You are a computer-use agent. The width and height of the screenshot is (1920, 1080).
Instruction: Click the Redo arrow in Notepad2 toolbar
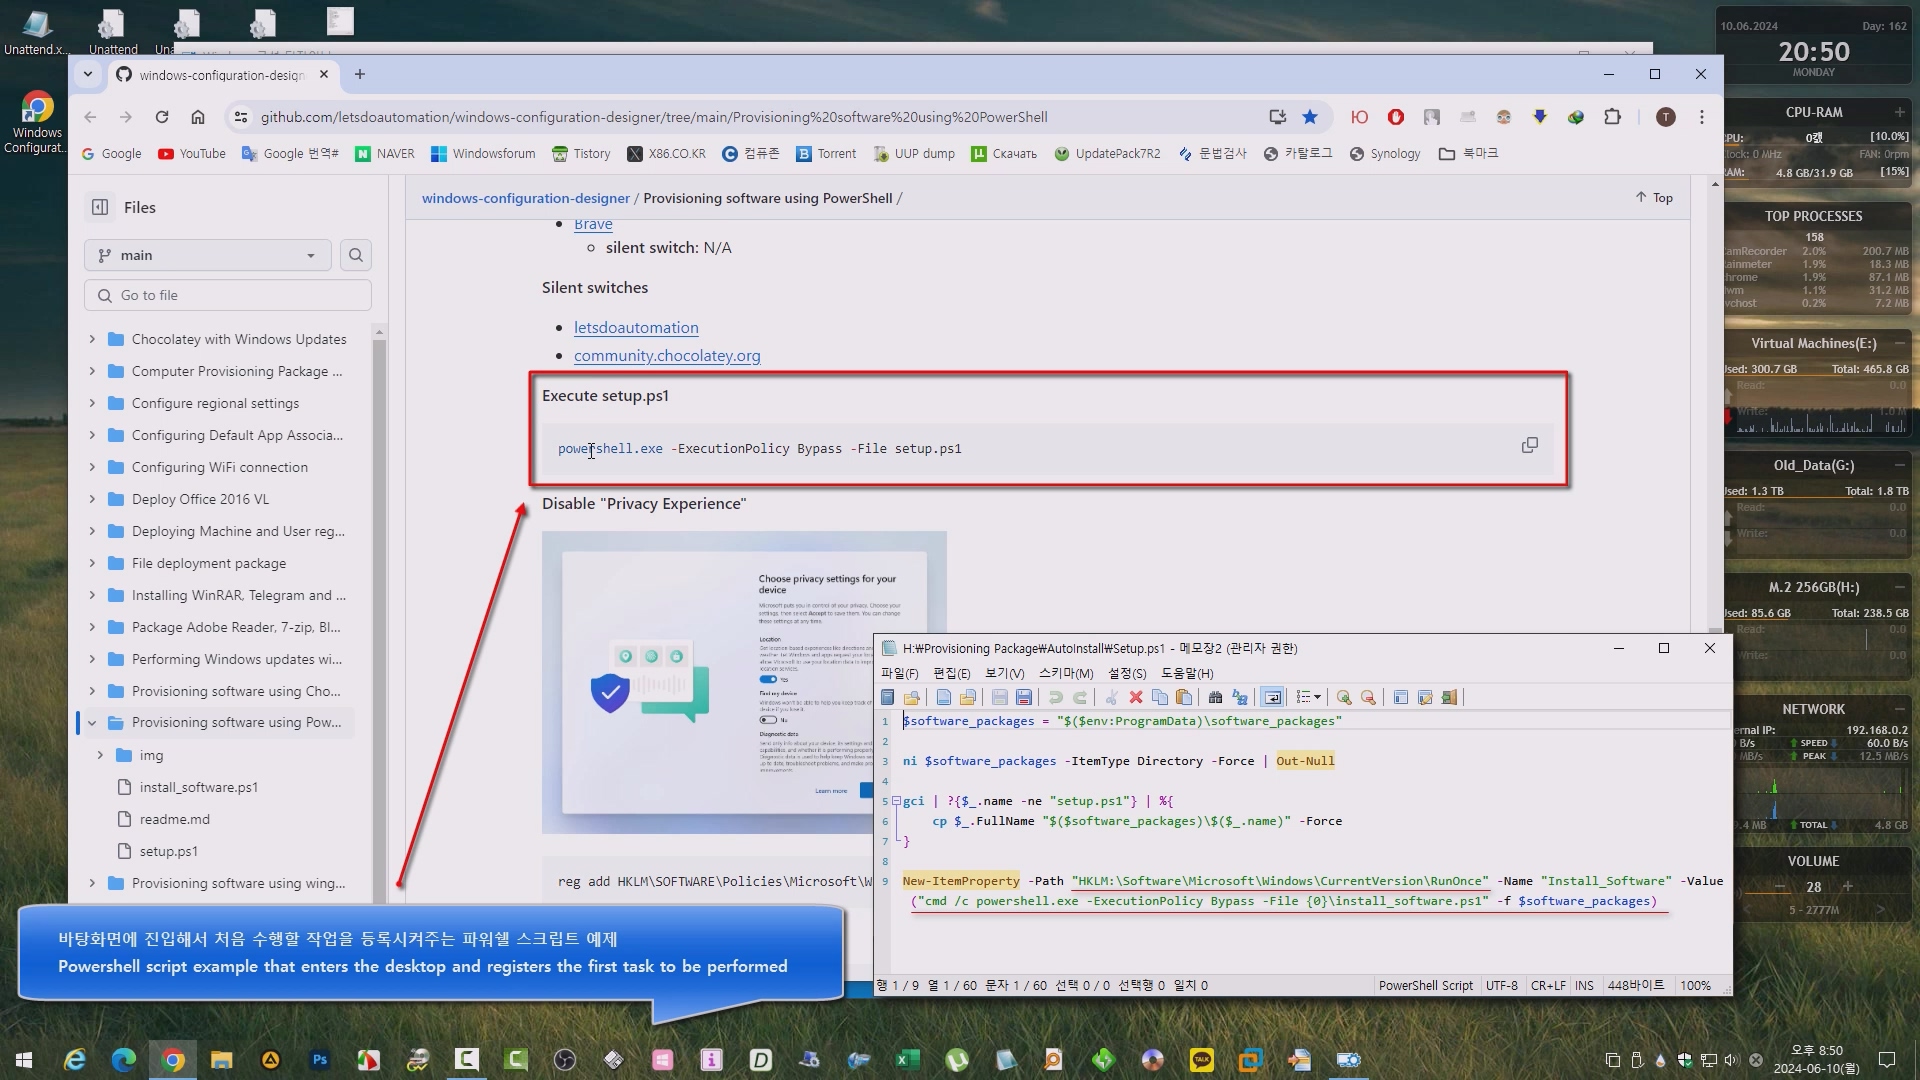click(1079, 697)
